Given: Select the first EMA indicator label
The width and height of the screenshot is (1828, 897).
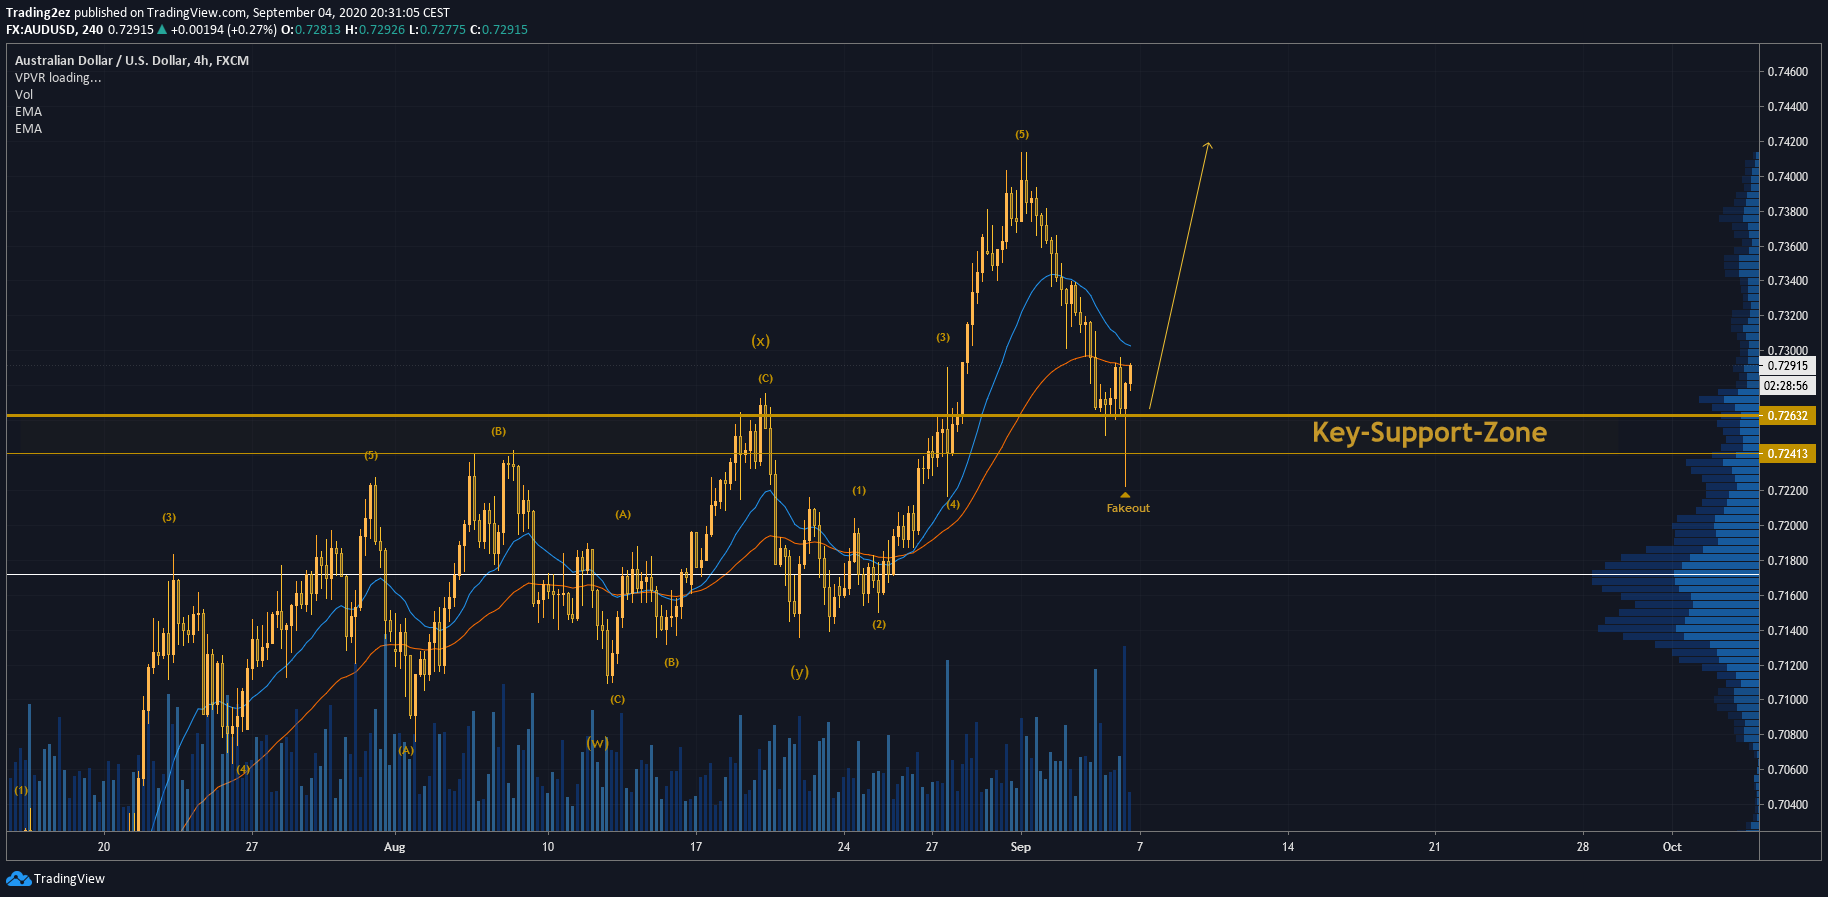Looking at the screenshot, I should pos(28,112).
